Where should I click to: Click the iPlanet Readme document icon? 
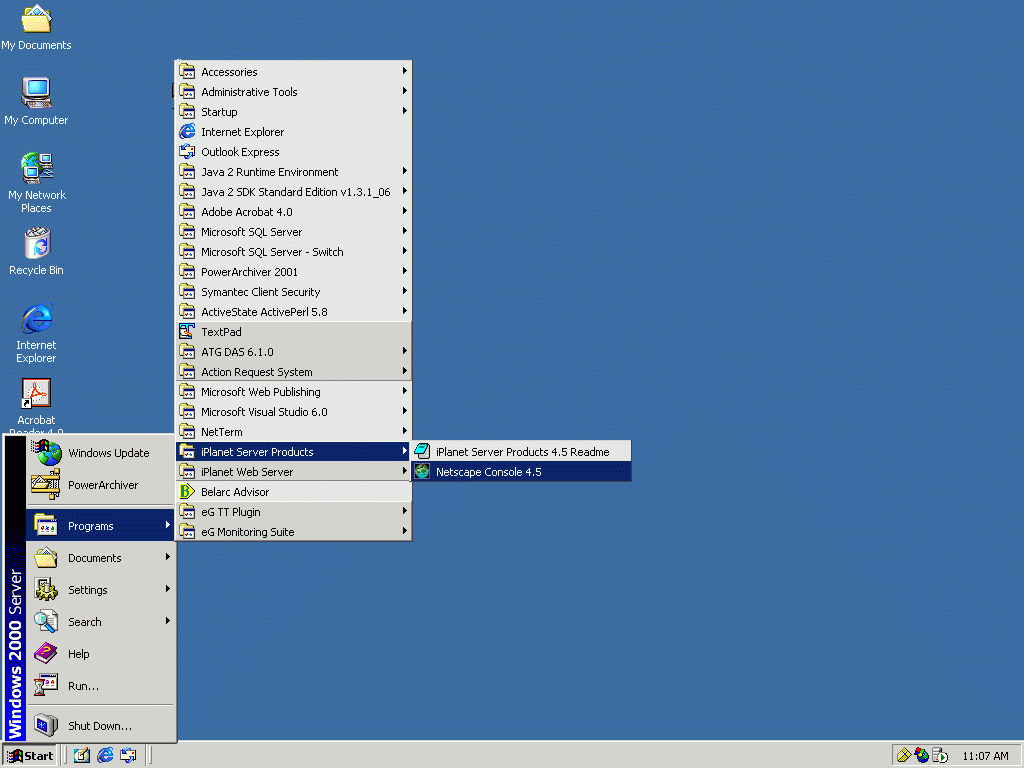(422, 451)
